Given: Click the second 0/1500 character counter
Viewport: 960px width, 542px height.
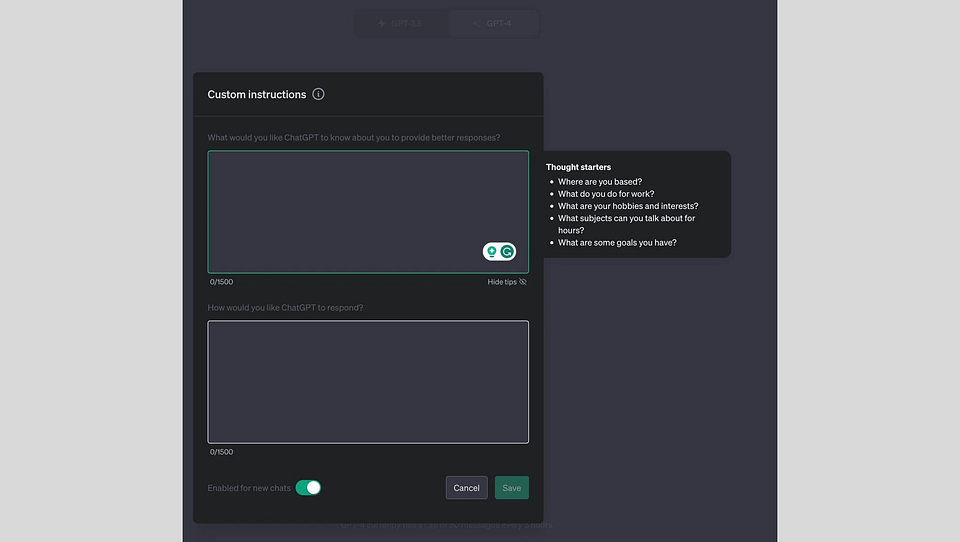Looking at the screenshot, I should 222,452.
